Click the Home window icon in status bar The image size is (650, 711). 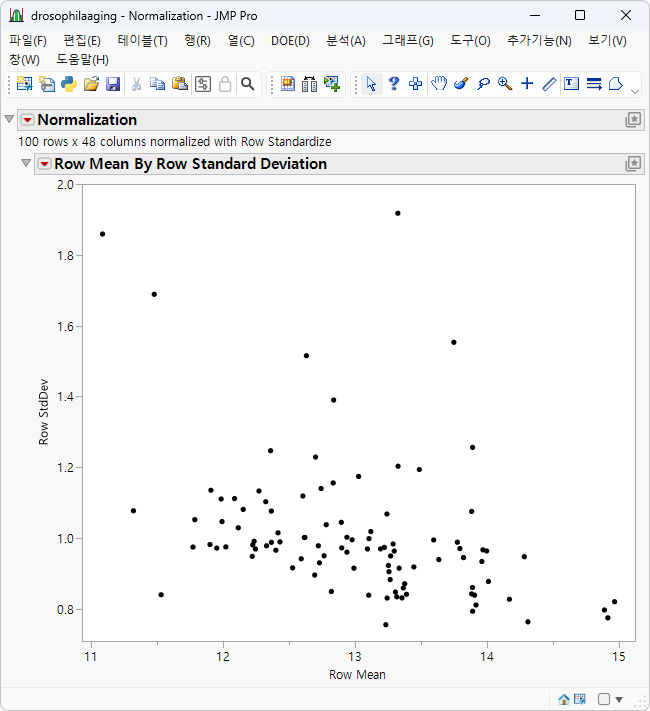[564, 700]
